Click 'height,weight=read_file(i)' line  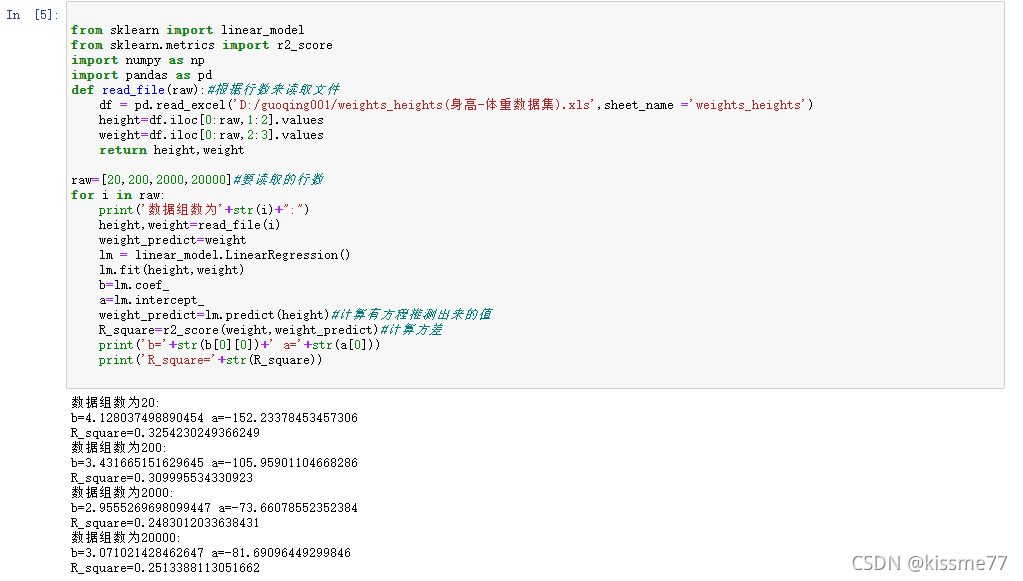coord(189,225)
